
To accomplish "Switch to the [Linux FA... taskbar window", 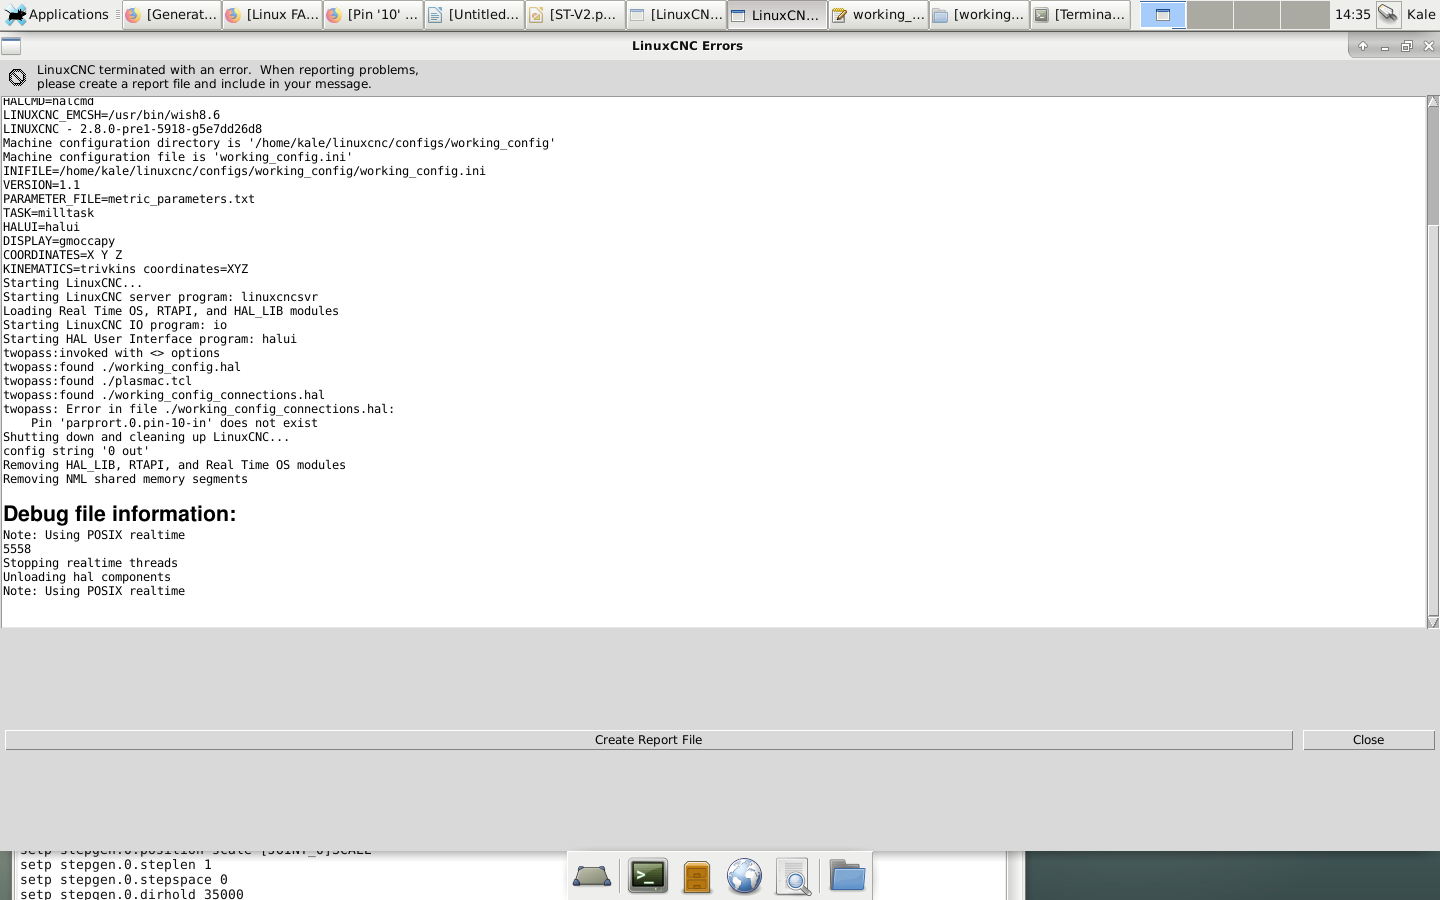I will tap(273, 14).
